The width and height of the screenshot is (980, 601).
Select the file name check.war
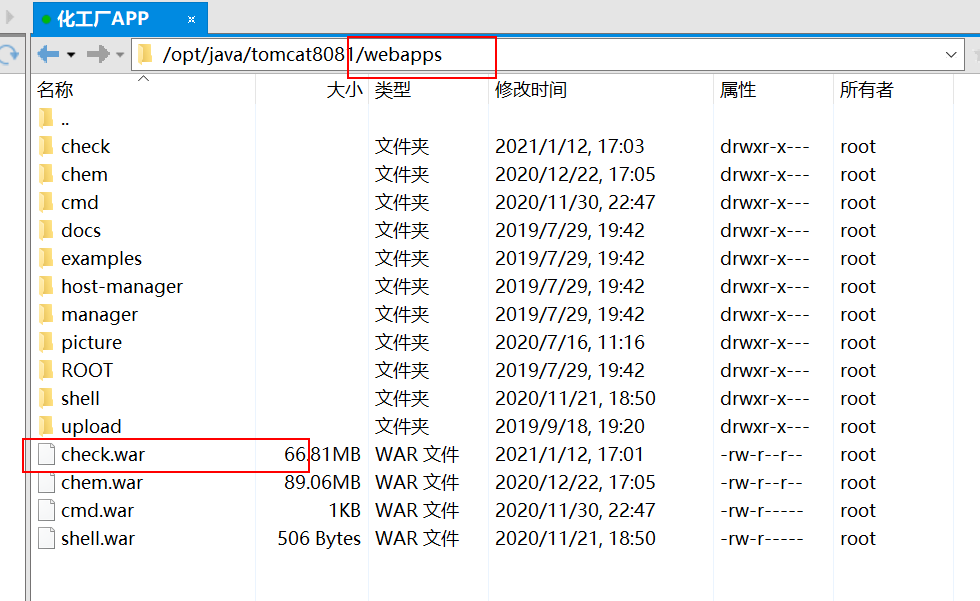click(x=103, y=454)
